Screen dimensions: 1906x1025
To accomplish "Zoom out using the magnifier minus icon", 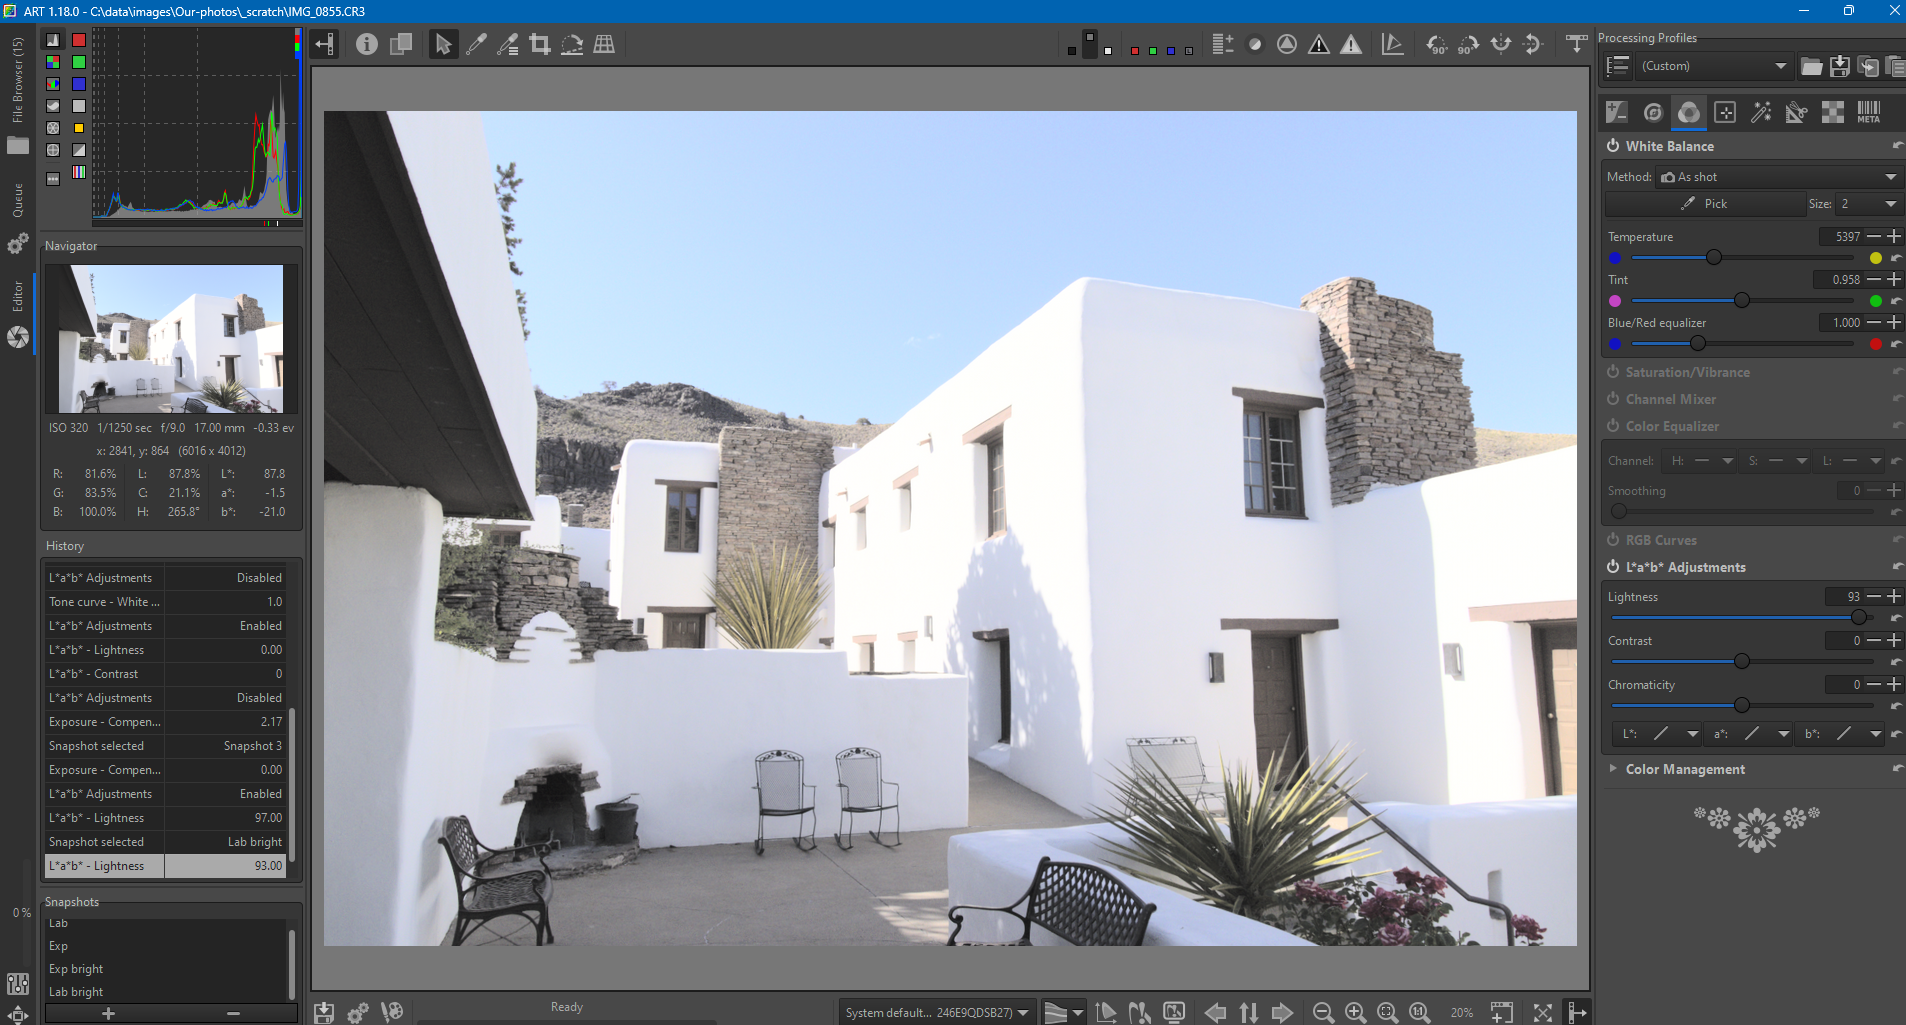I will [x=1323, y=1013].
